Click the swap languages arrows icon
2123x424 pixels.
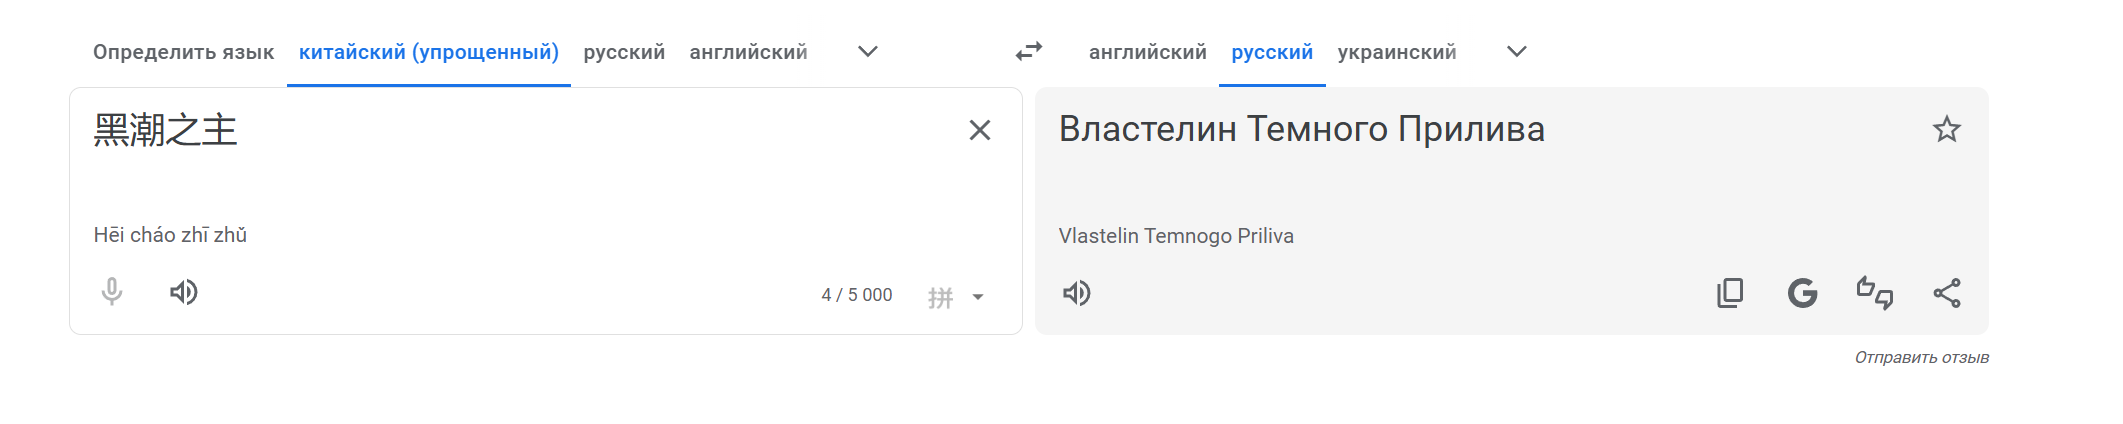[x=1029, y=51]
